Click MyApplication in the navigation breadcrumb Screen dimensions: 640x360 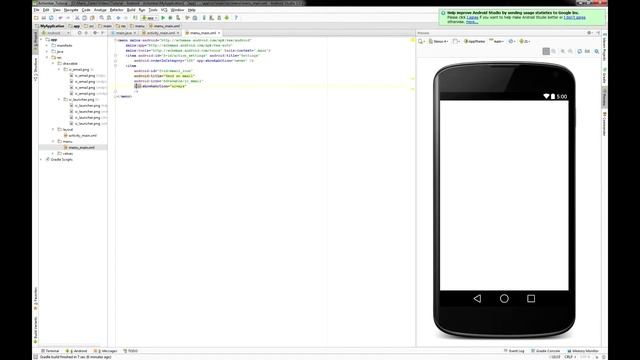(49, 26)
